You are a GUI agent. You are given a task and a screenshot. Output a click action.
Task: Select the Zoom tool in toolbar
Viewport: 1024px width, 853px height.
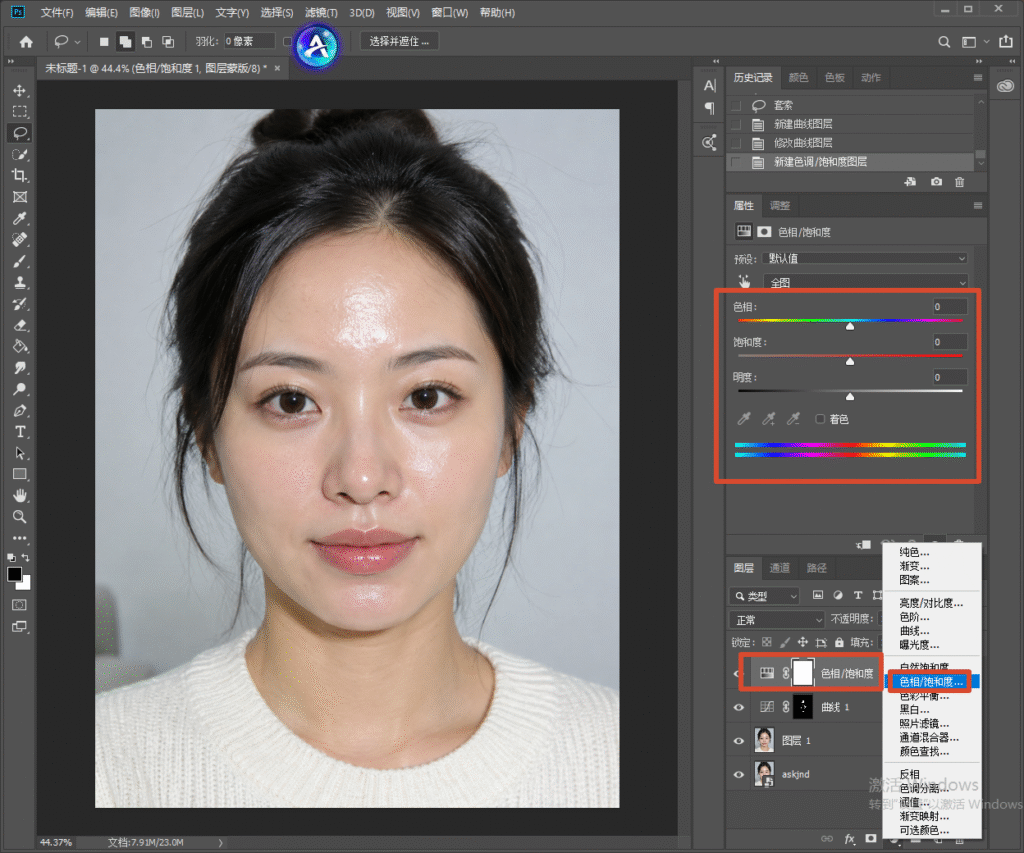[20, 517]
